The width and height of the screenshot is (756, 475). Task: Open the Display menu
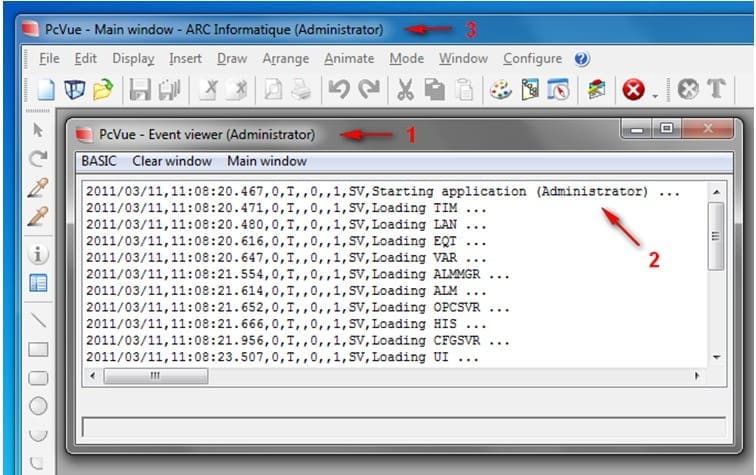(x=133, y=58)
